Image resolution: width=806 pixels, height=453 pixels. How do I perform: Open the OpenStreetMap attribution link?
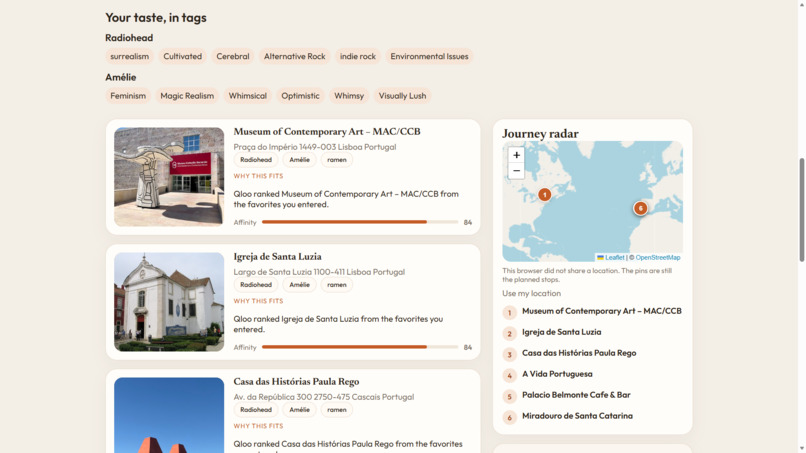(658, 258)
